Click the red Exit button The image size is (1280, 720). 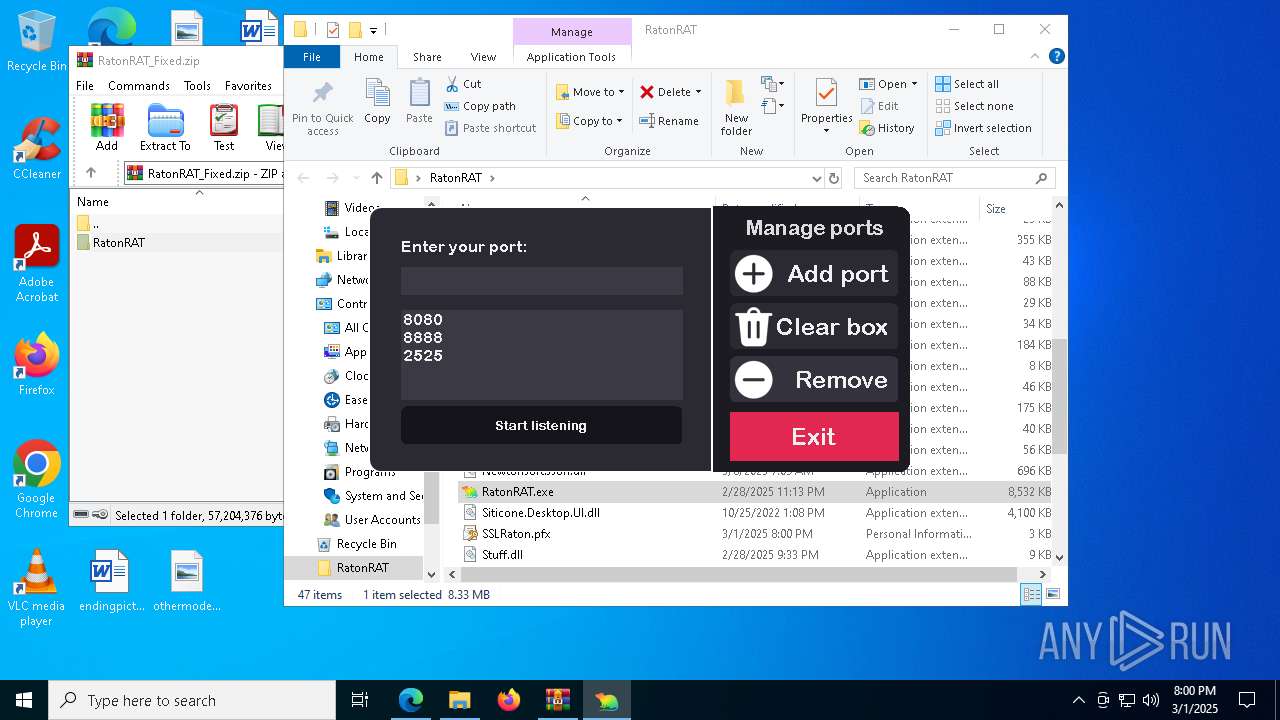[813, 436]
